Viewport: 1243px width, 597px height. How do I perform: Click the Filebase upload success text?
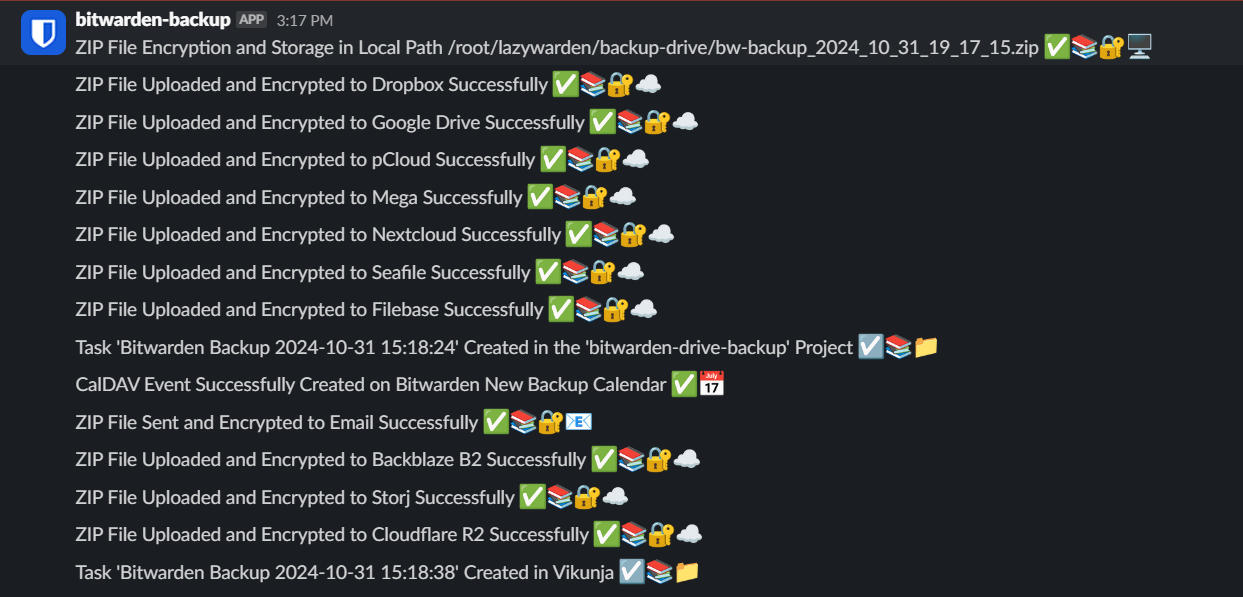click(x=309, y=310)
